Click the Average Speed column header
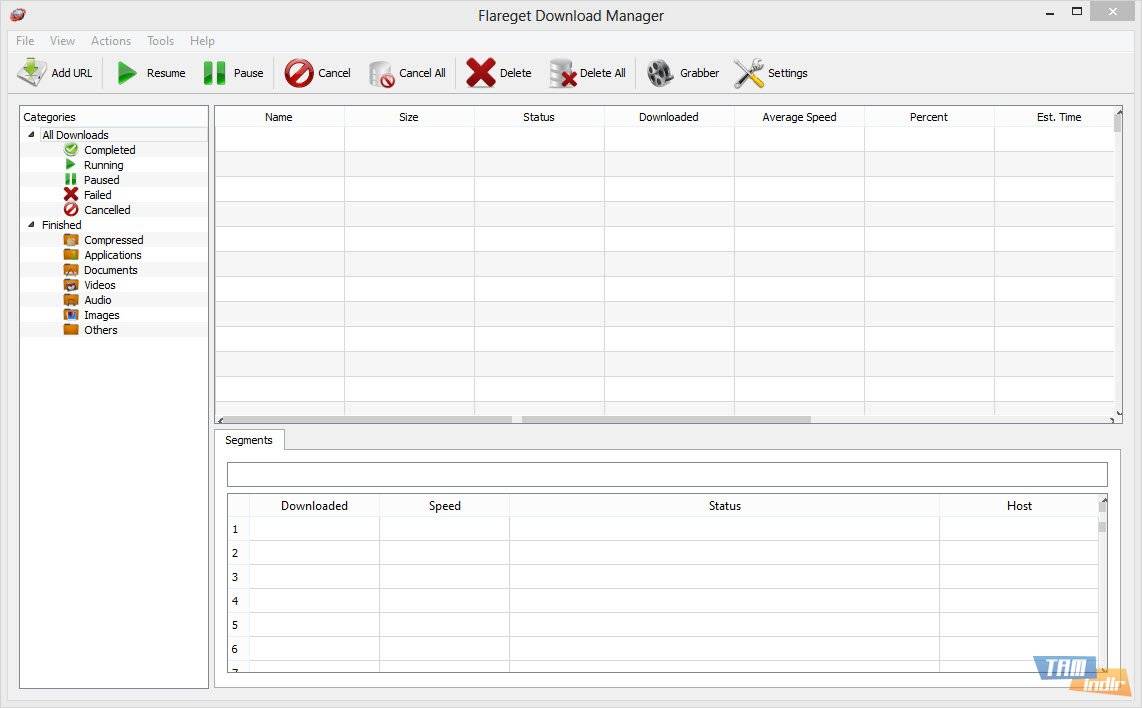This screenshot has width=1142, height=708. (799, 117)
